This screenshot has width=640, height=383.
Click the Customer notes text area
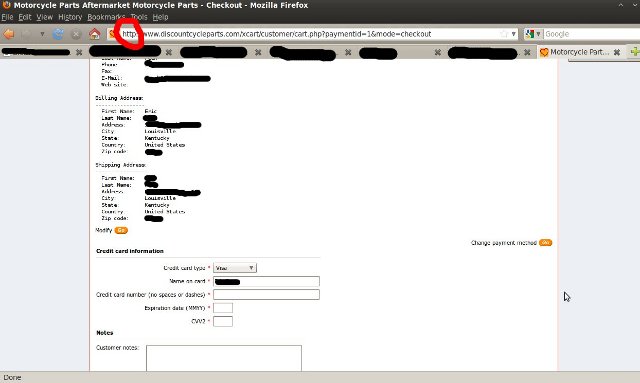tap(224, 358)
